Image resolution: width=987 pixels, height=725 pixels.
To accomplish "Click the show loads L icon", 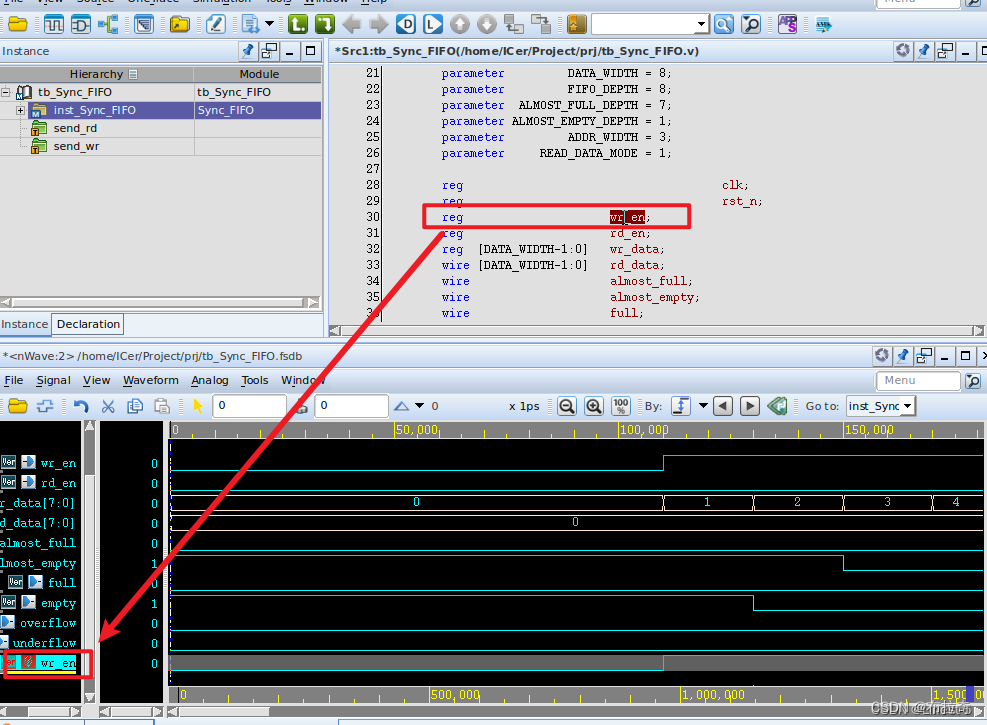I will (433, 25).
